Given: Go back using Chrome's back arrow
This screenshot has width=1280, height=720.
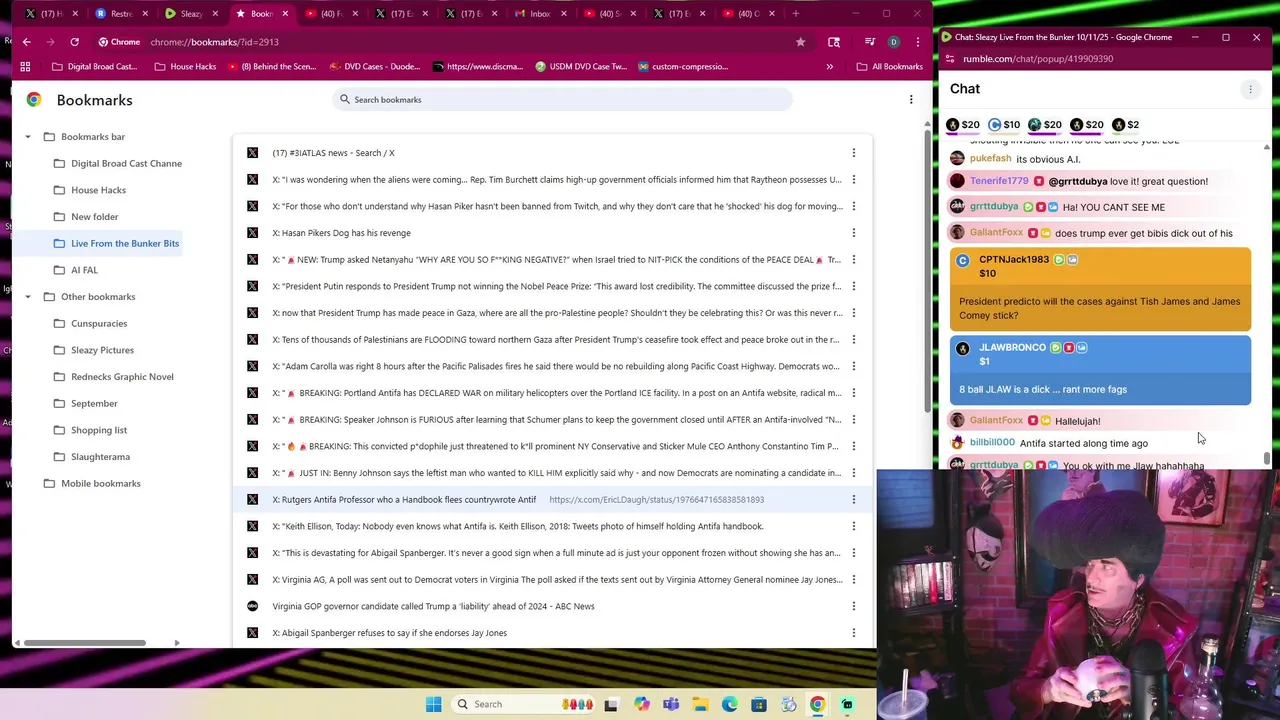Looking at the screenshot, I should click(27, 42).
